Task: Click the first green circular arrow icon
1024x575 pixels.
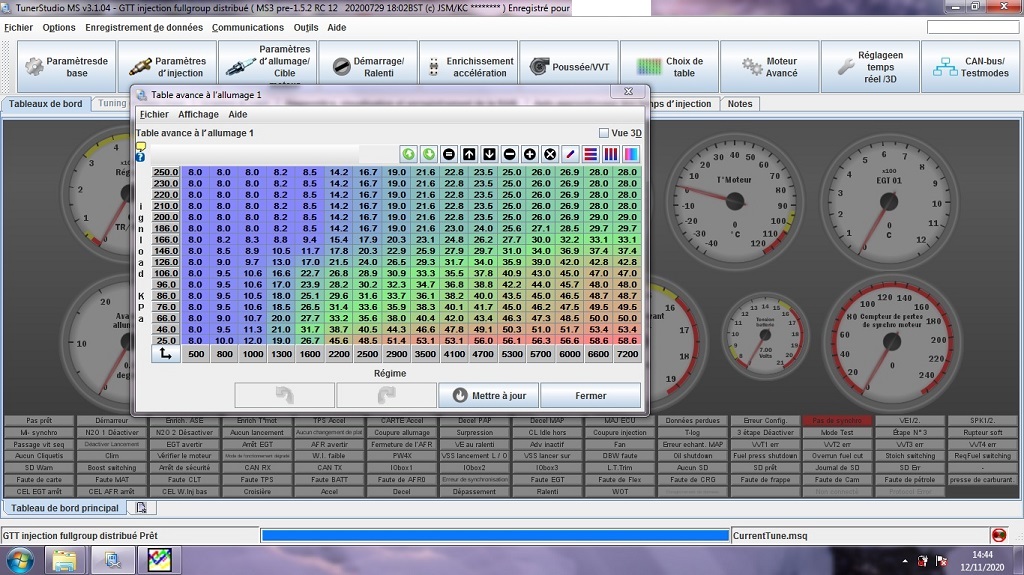Action: point(408,154)
